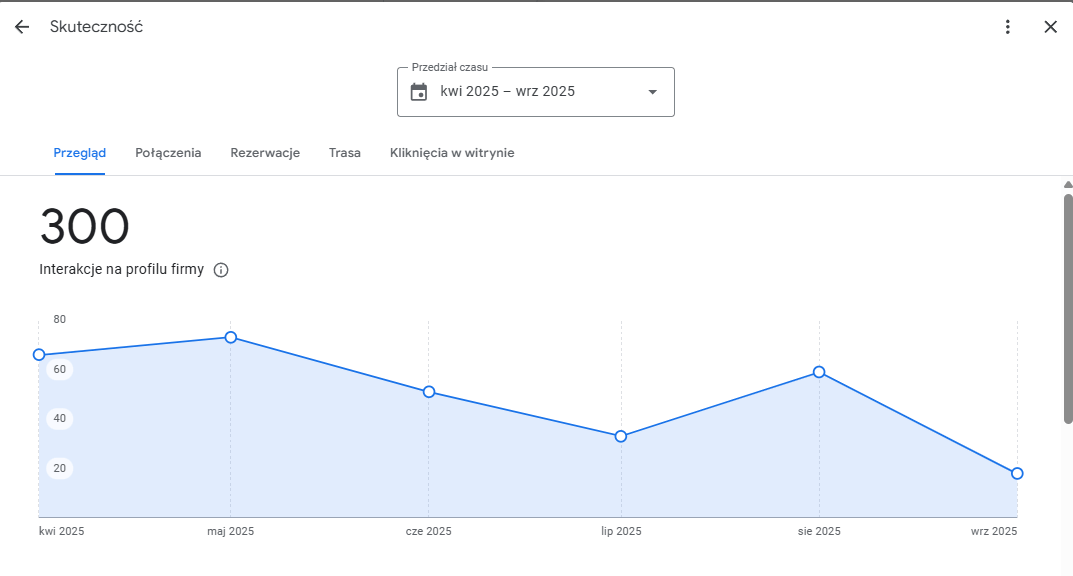
Task: Switch to the Połączenia tab
Action: pos(168,153)
